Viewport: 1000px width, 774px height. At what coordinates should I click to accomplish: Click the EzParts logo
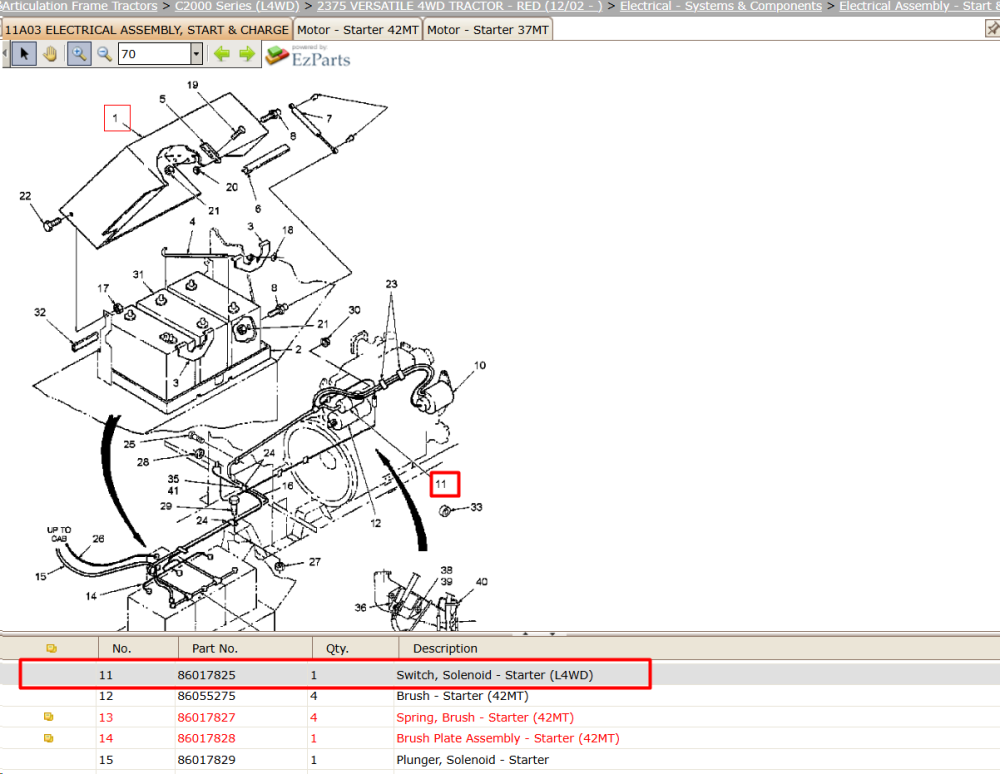click(x=308, y=56)
